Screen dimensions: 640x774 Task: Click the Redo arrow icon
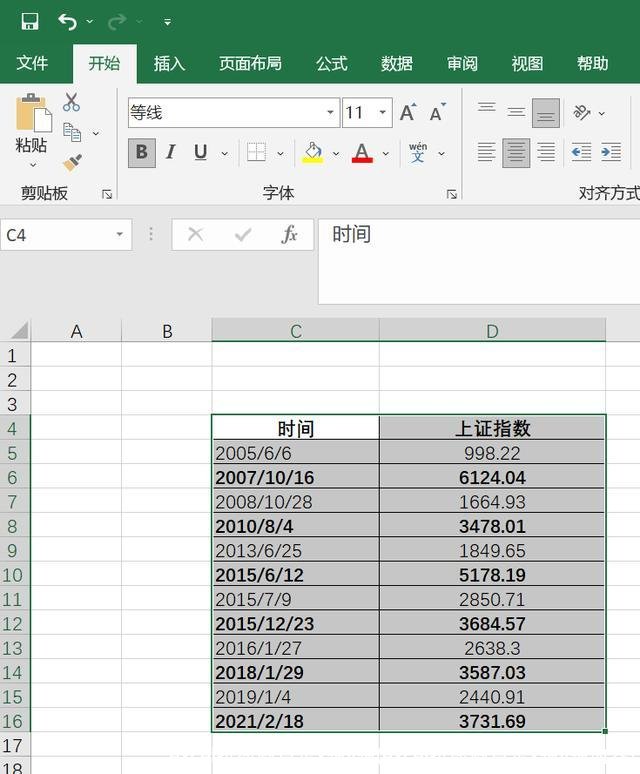click(117, 21)
